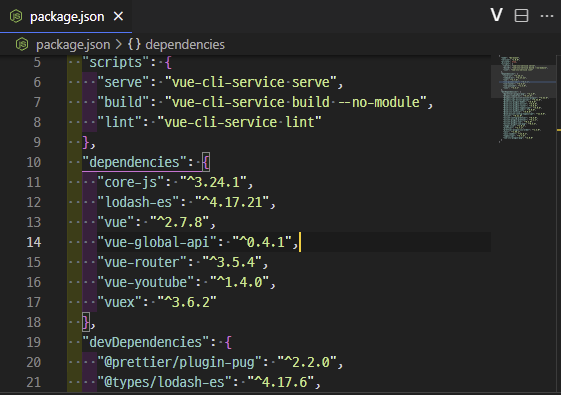The image size is (561, 395).
Task: Click "vue-cli-service serve" value
Action: pyautogui.click(x=251, y=83)
